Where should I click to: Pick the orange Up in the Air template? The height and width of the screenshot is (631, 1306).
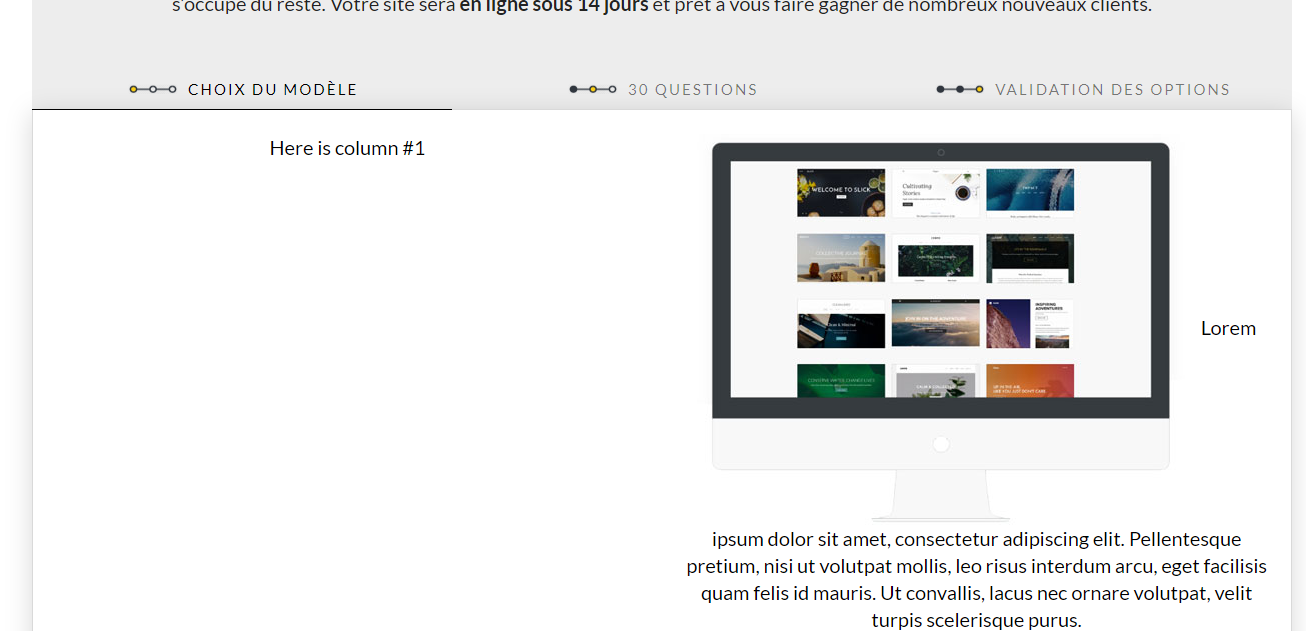[x=1030, y=381]
